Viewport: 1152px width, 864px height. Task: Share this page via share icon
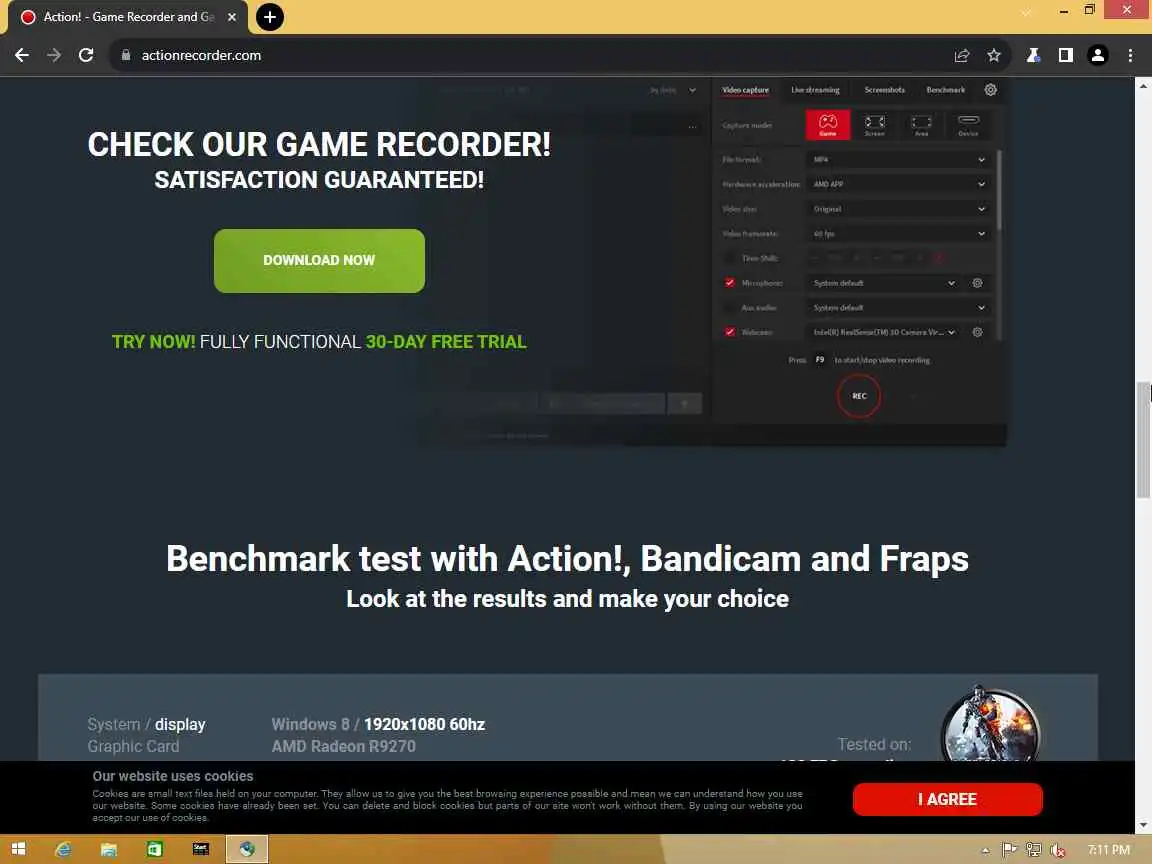pyautogui.click(x=962, y=55)
